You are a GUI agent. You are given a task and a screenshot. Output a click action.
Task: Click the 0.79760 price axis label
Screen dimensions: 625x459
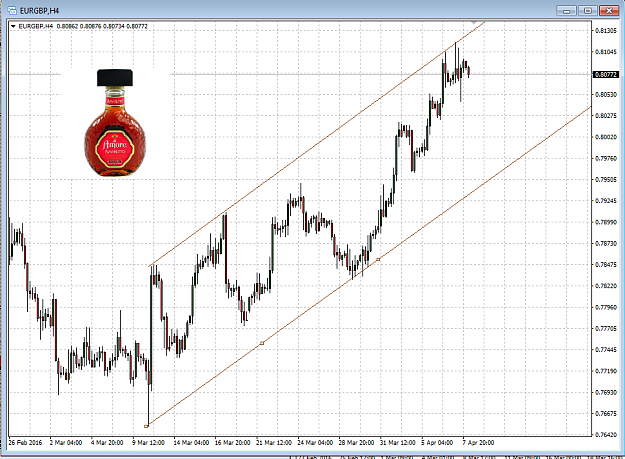point(605,158)
